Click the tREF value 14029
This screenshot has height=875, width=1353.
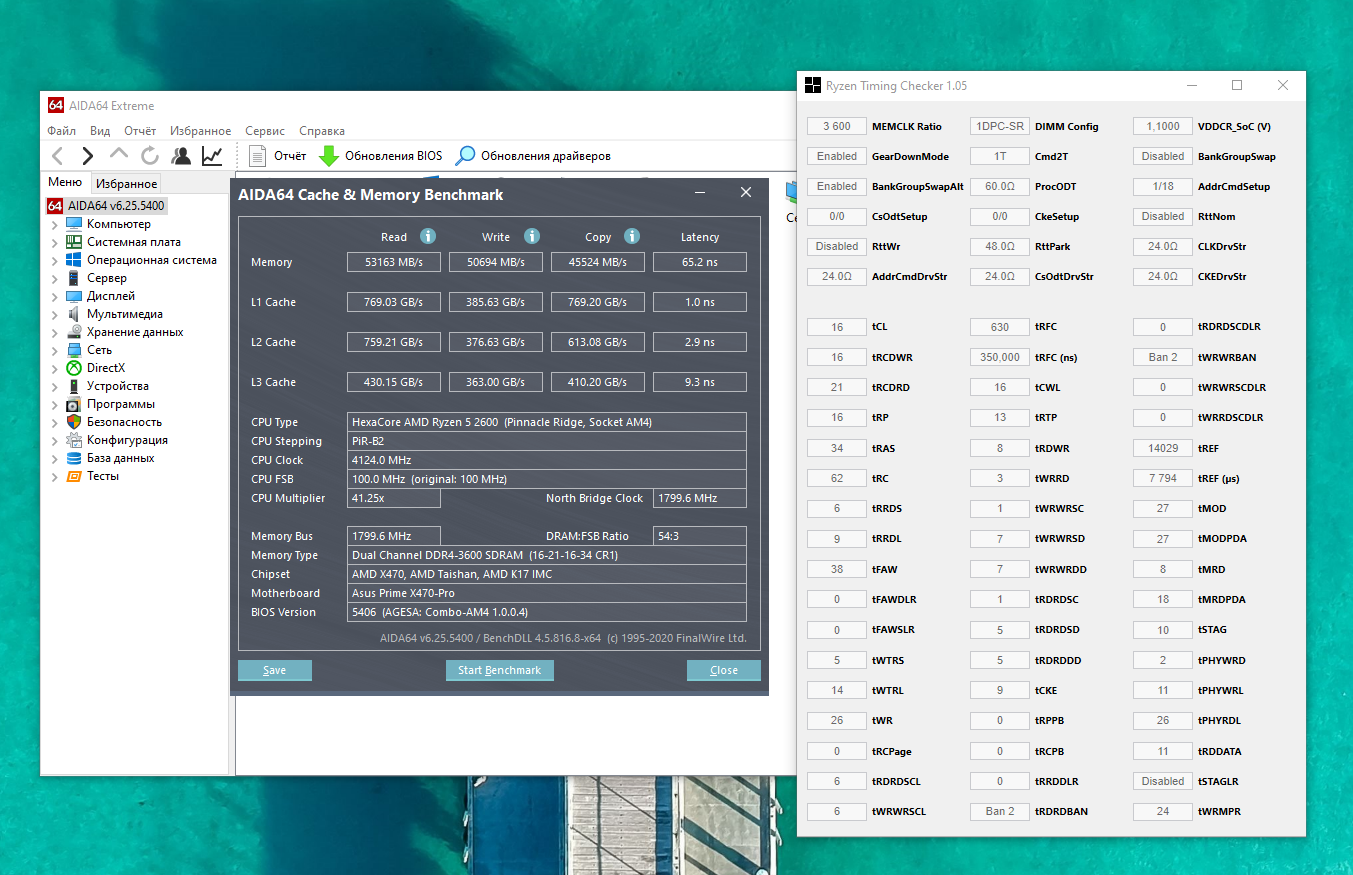point(1163,448)
